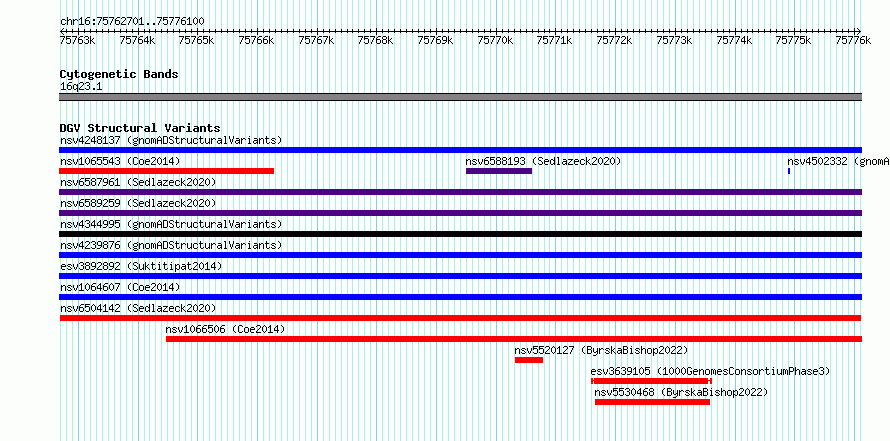Click the purple nsv6588193 variant bar

499,171
